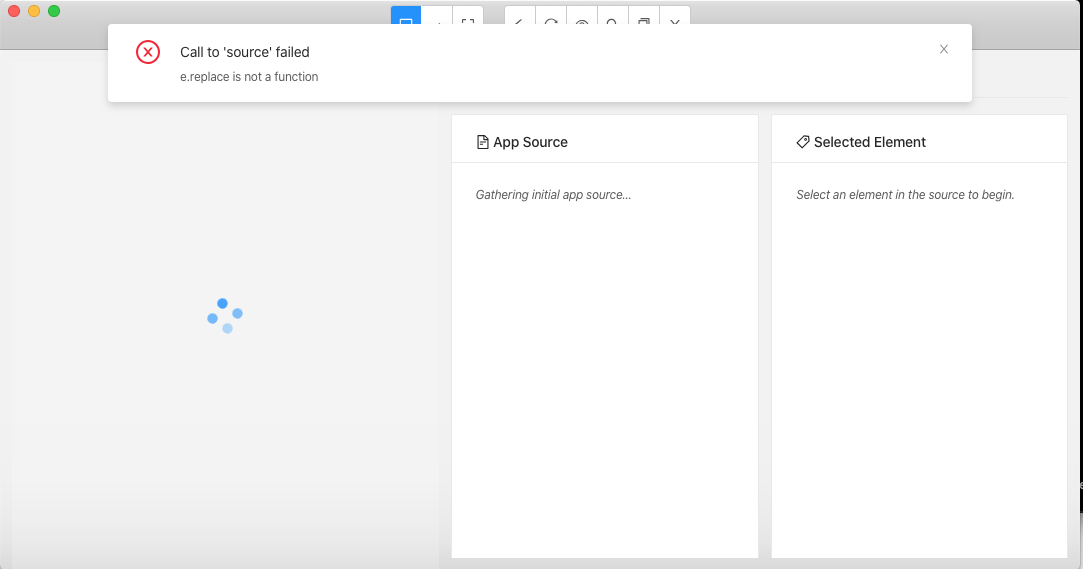The width and height of the screenshot is (1083, 569).
Task: Open search for element magnifier button
Action: (x=613, y=16)
